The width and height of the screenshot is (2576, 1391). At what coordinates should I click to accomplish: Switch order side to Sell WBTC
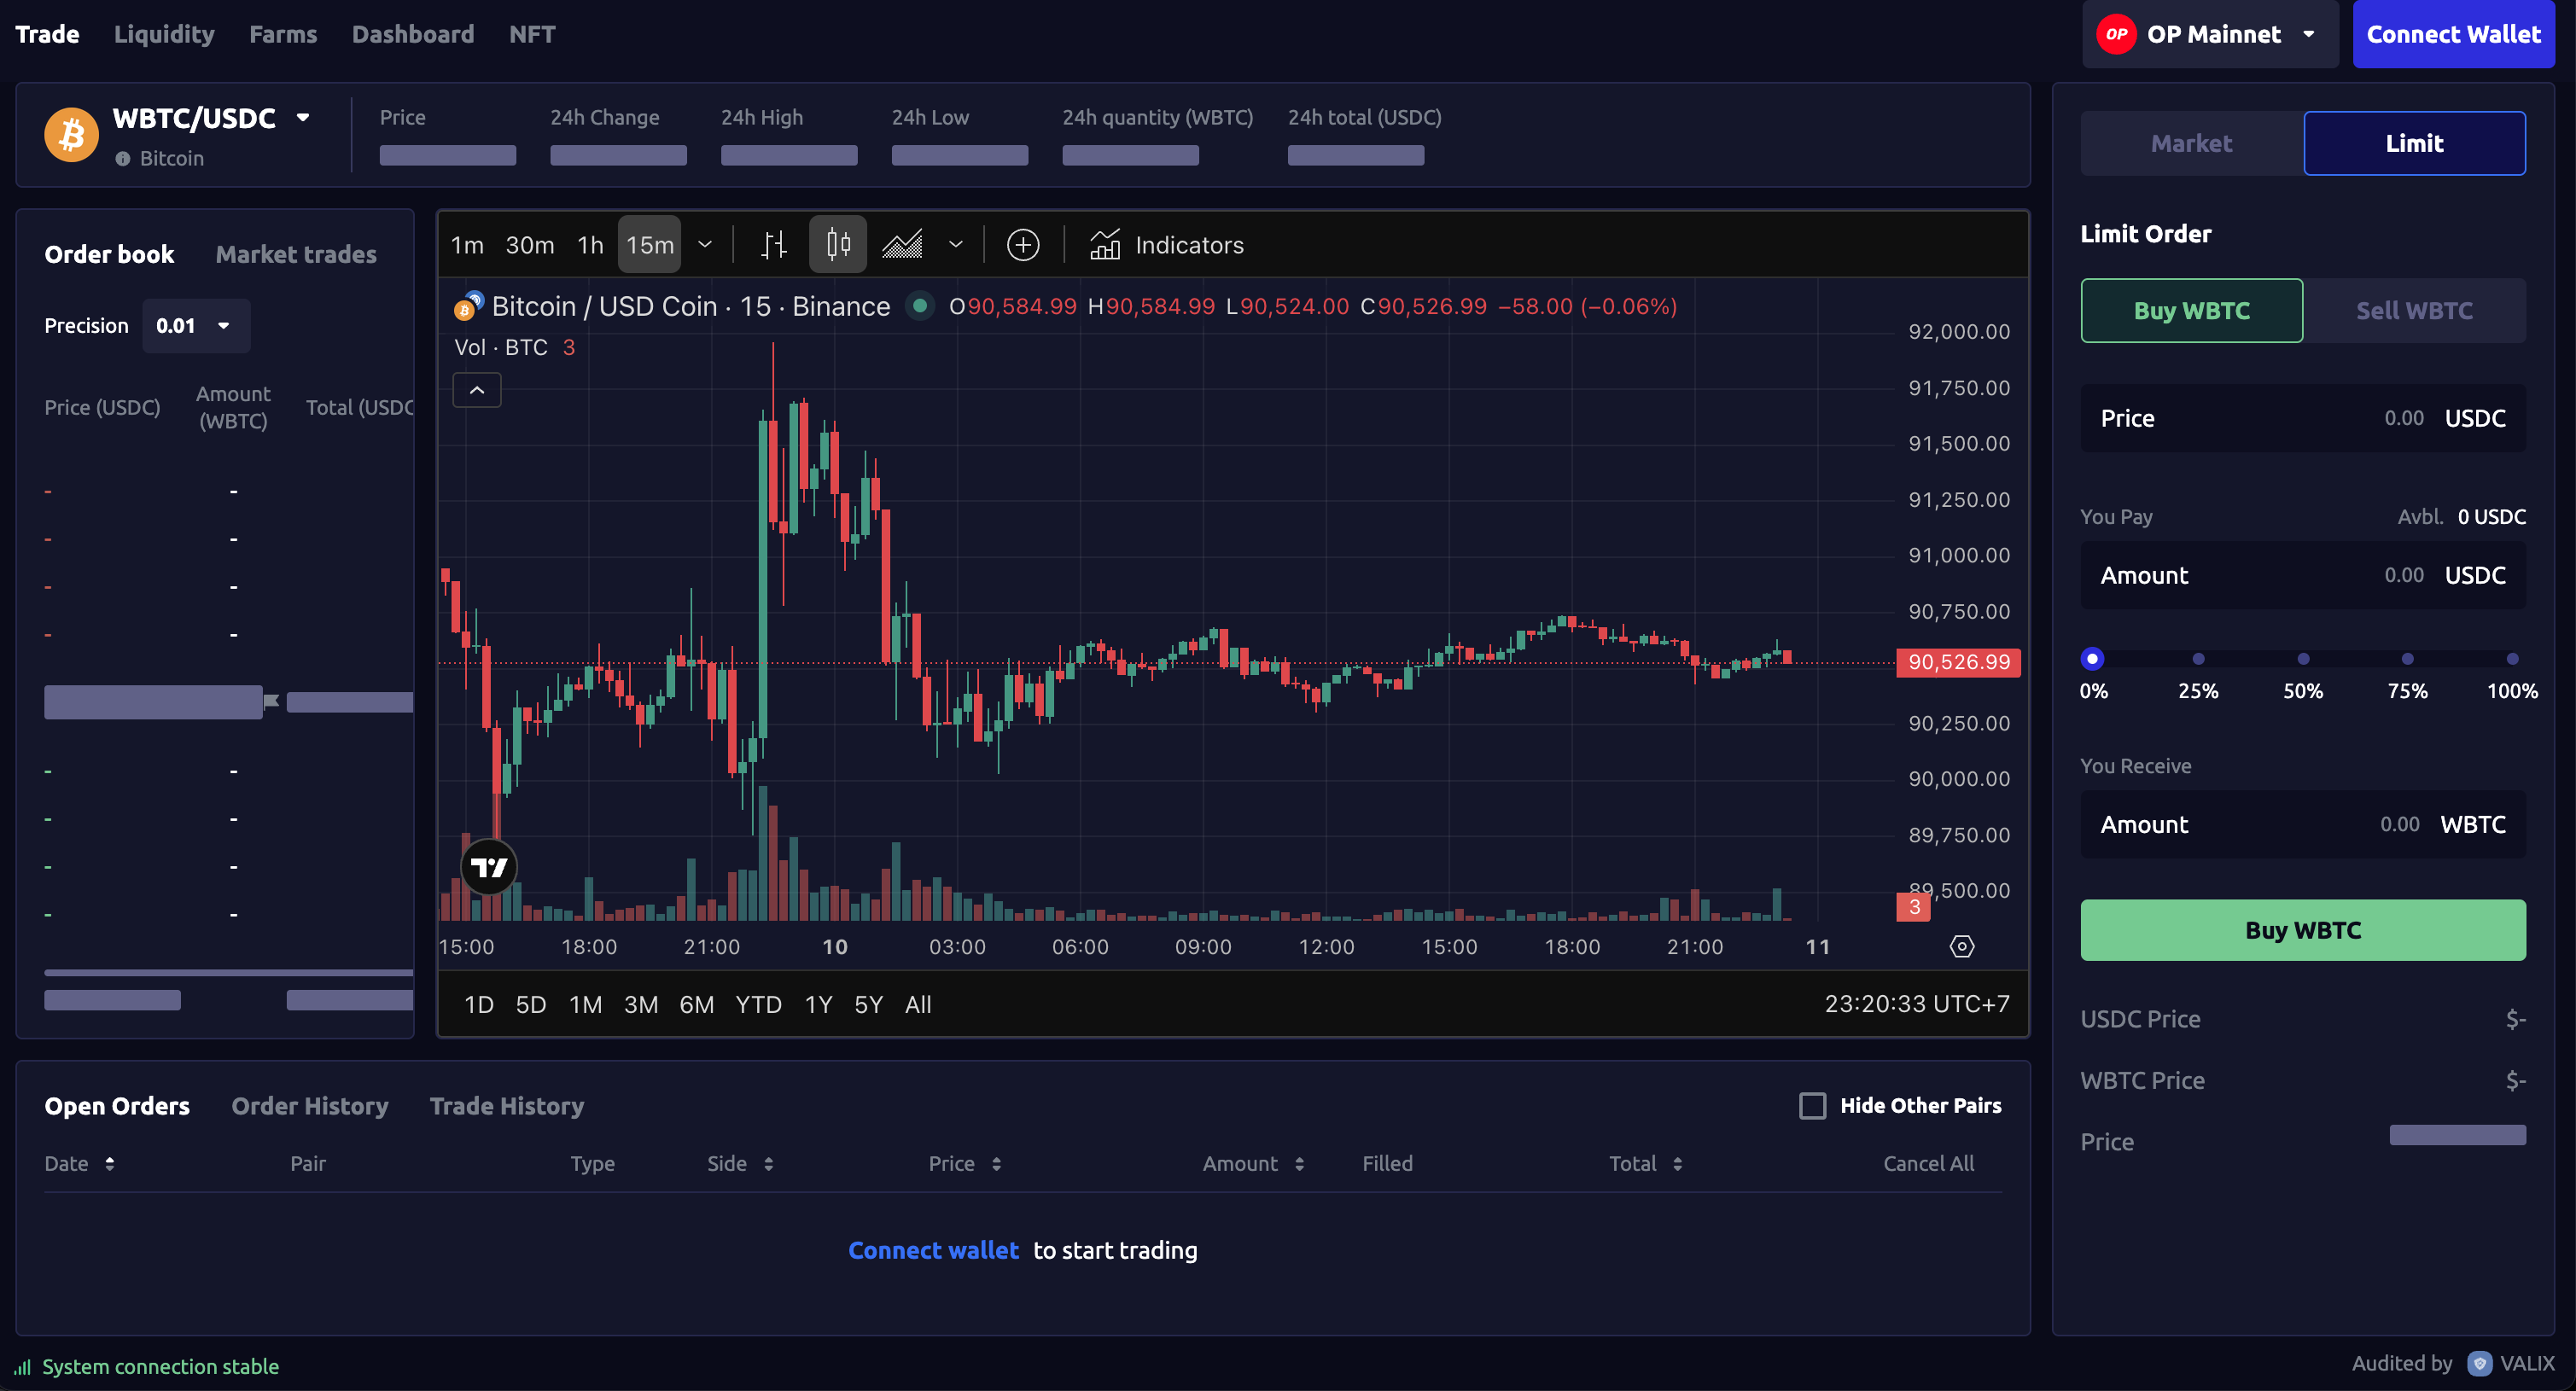(2414, 311)
